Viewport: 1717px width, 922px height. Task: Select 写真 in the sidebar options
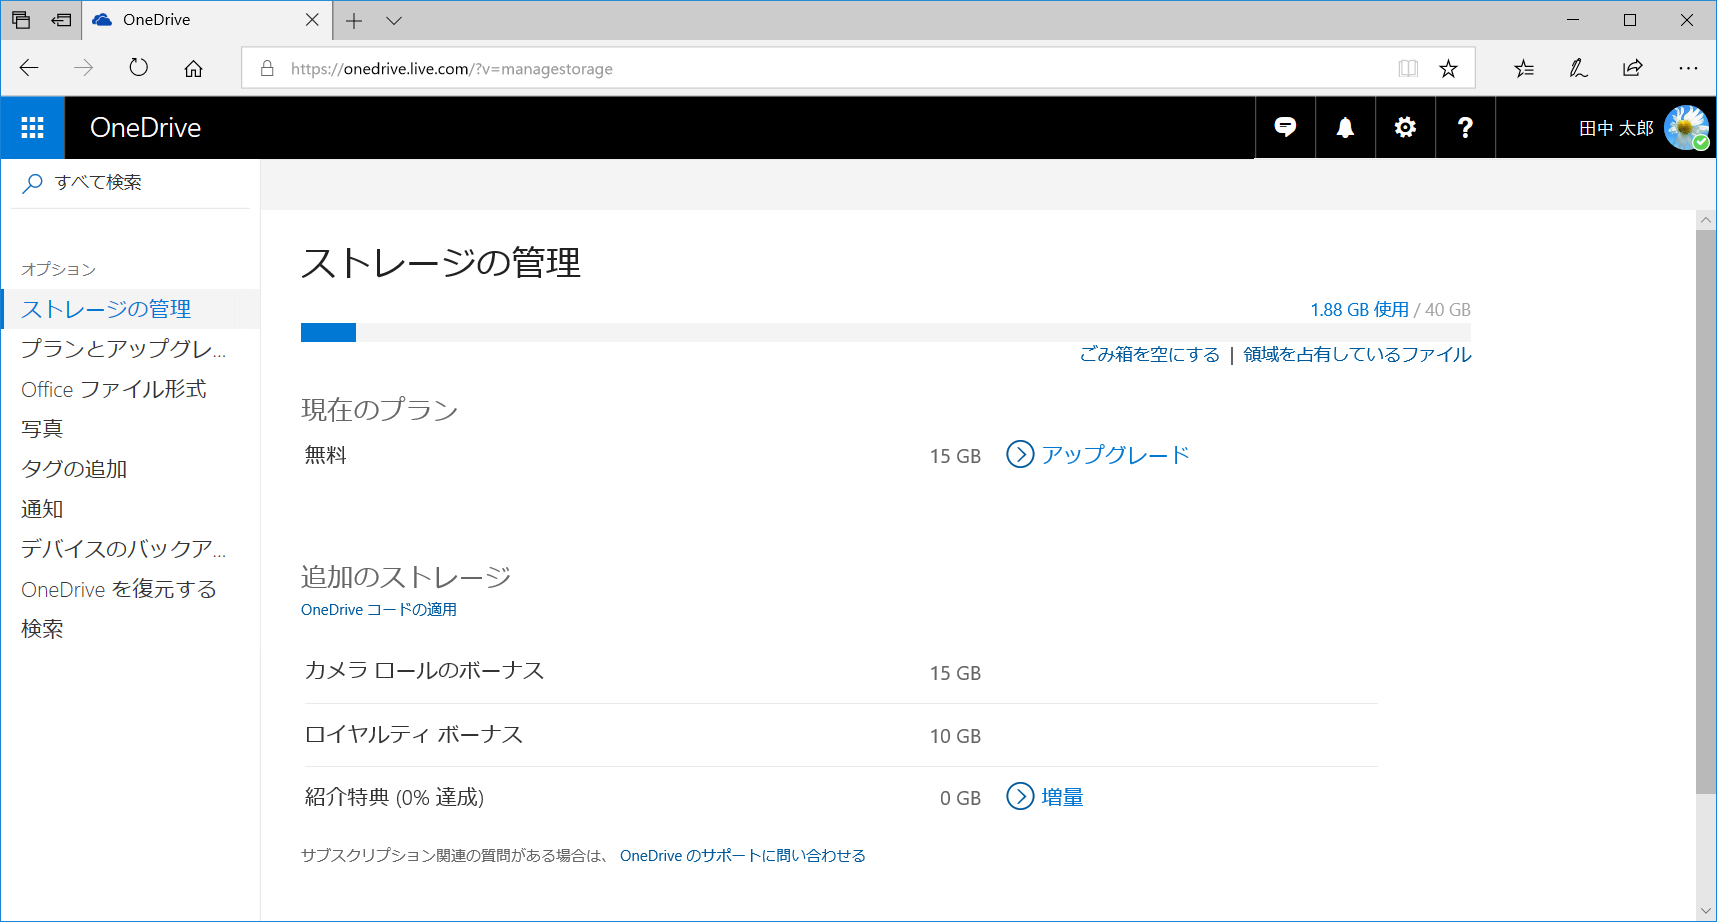41,428
